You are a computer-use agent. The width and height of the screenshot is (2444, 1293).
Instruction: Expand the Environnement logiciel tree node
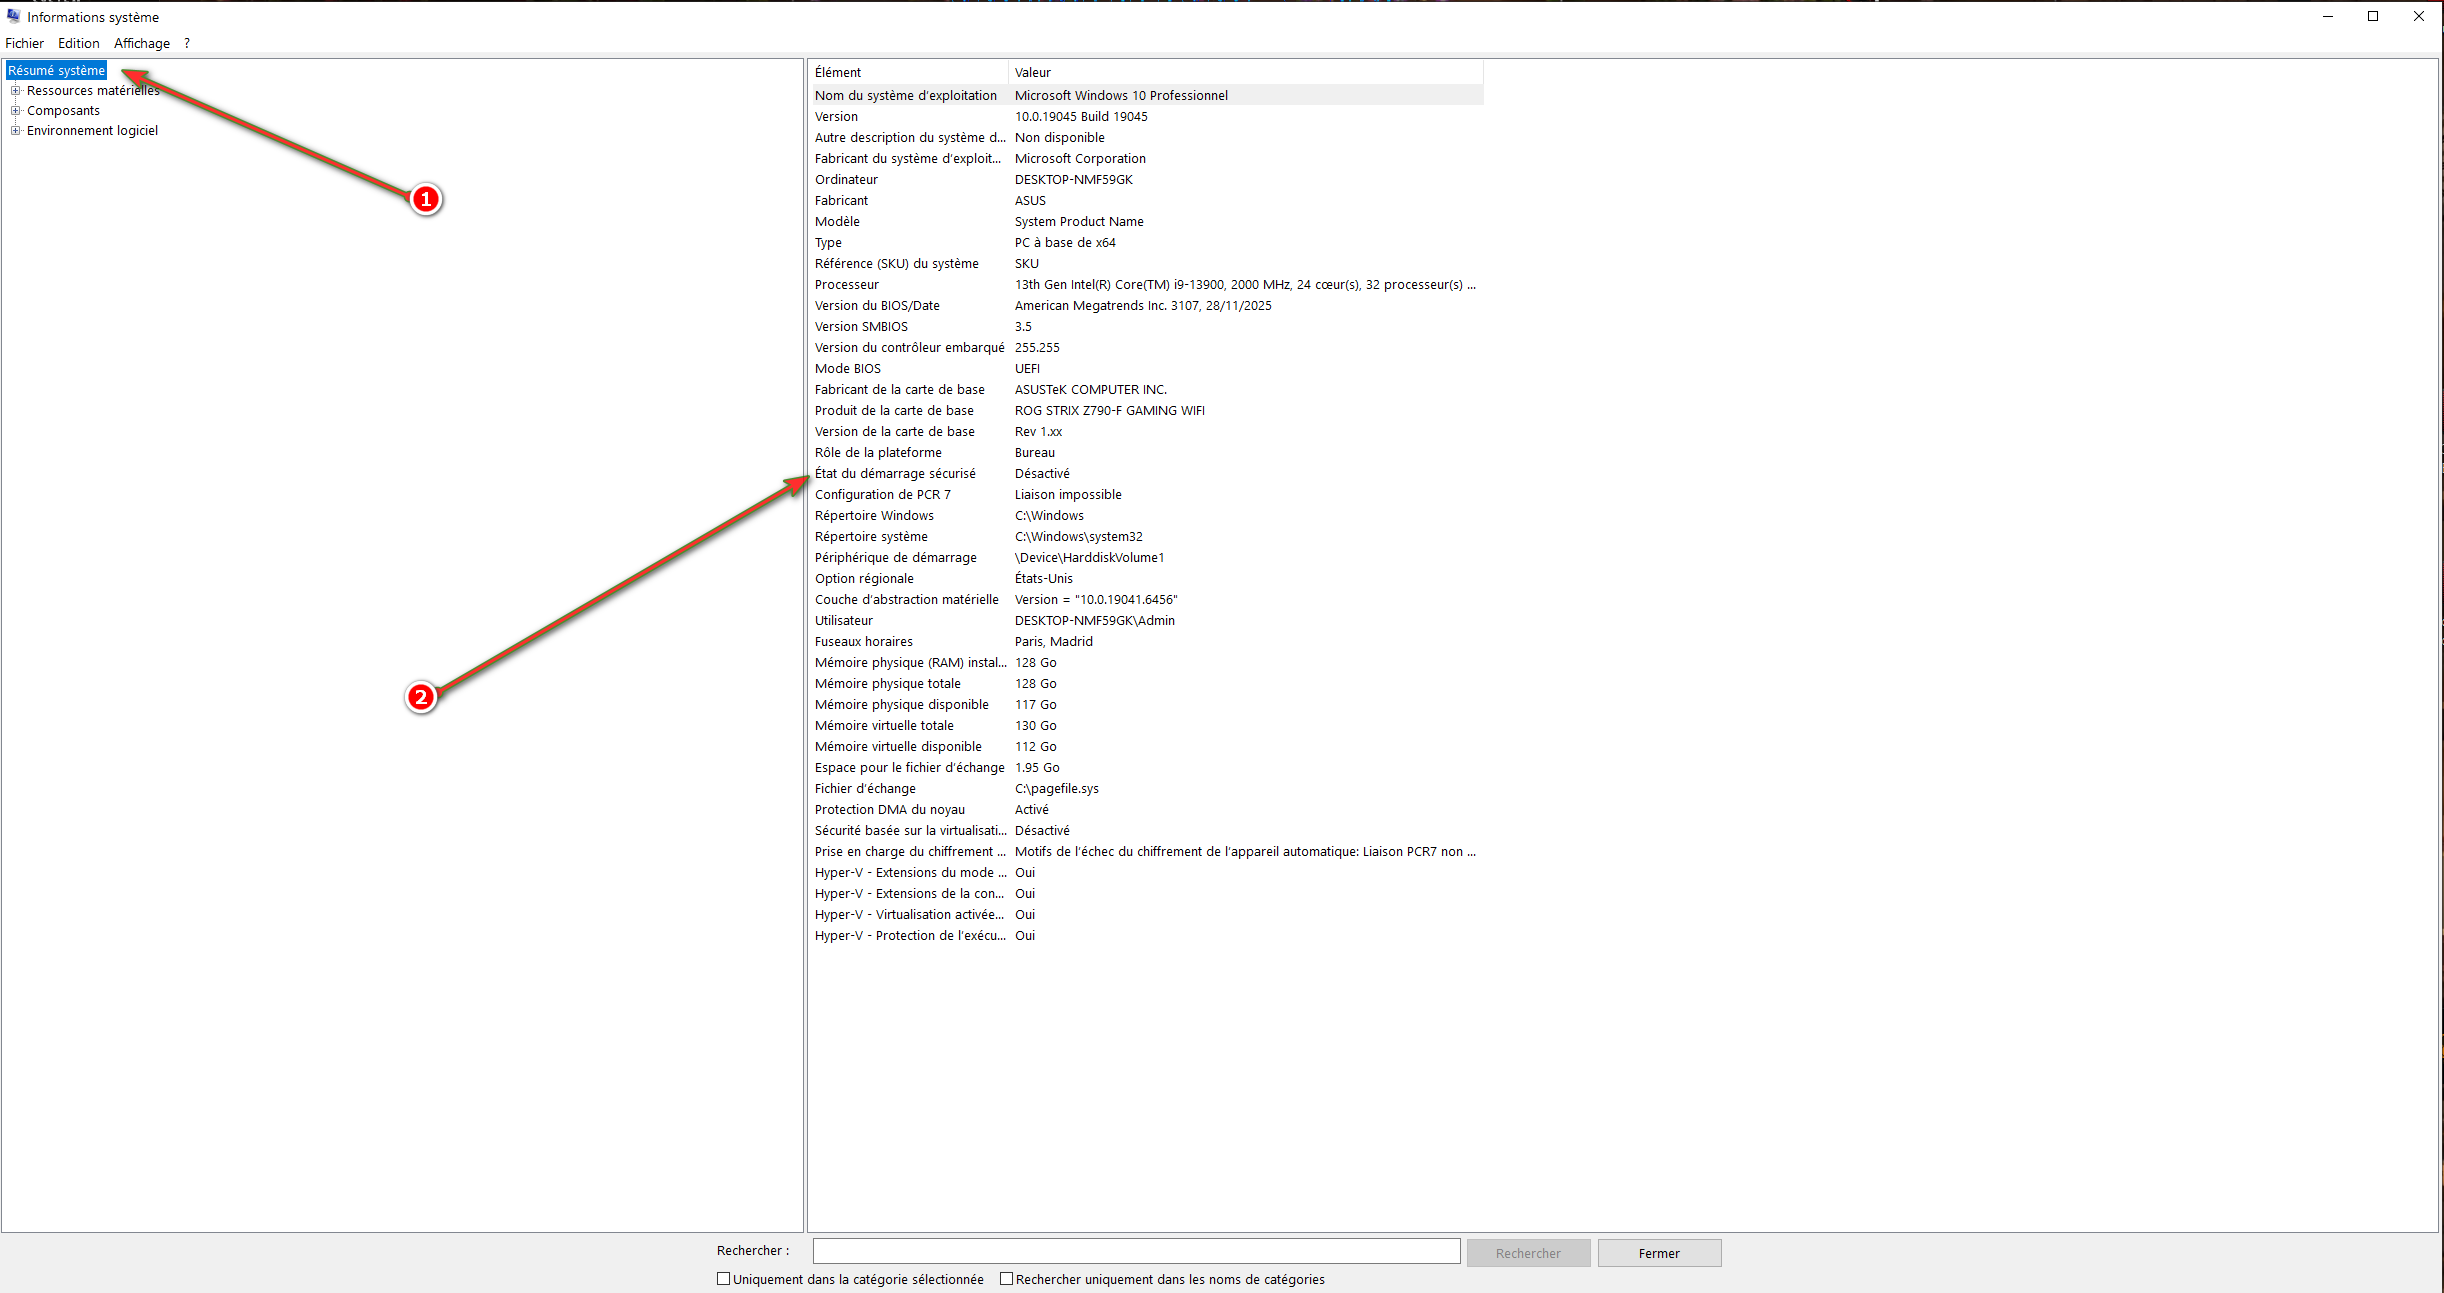point(15,130)
